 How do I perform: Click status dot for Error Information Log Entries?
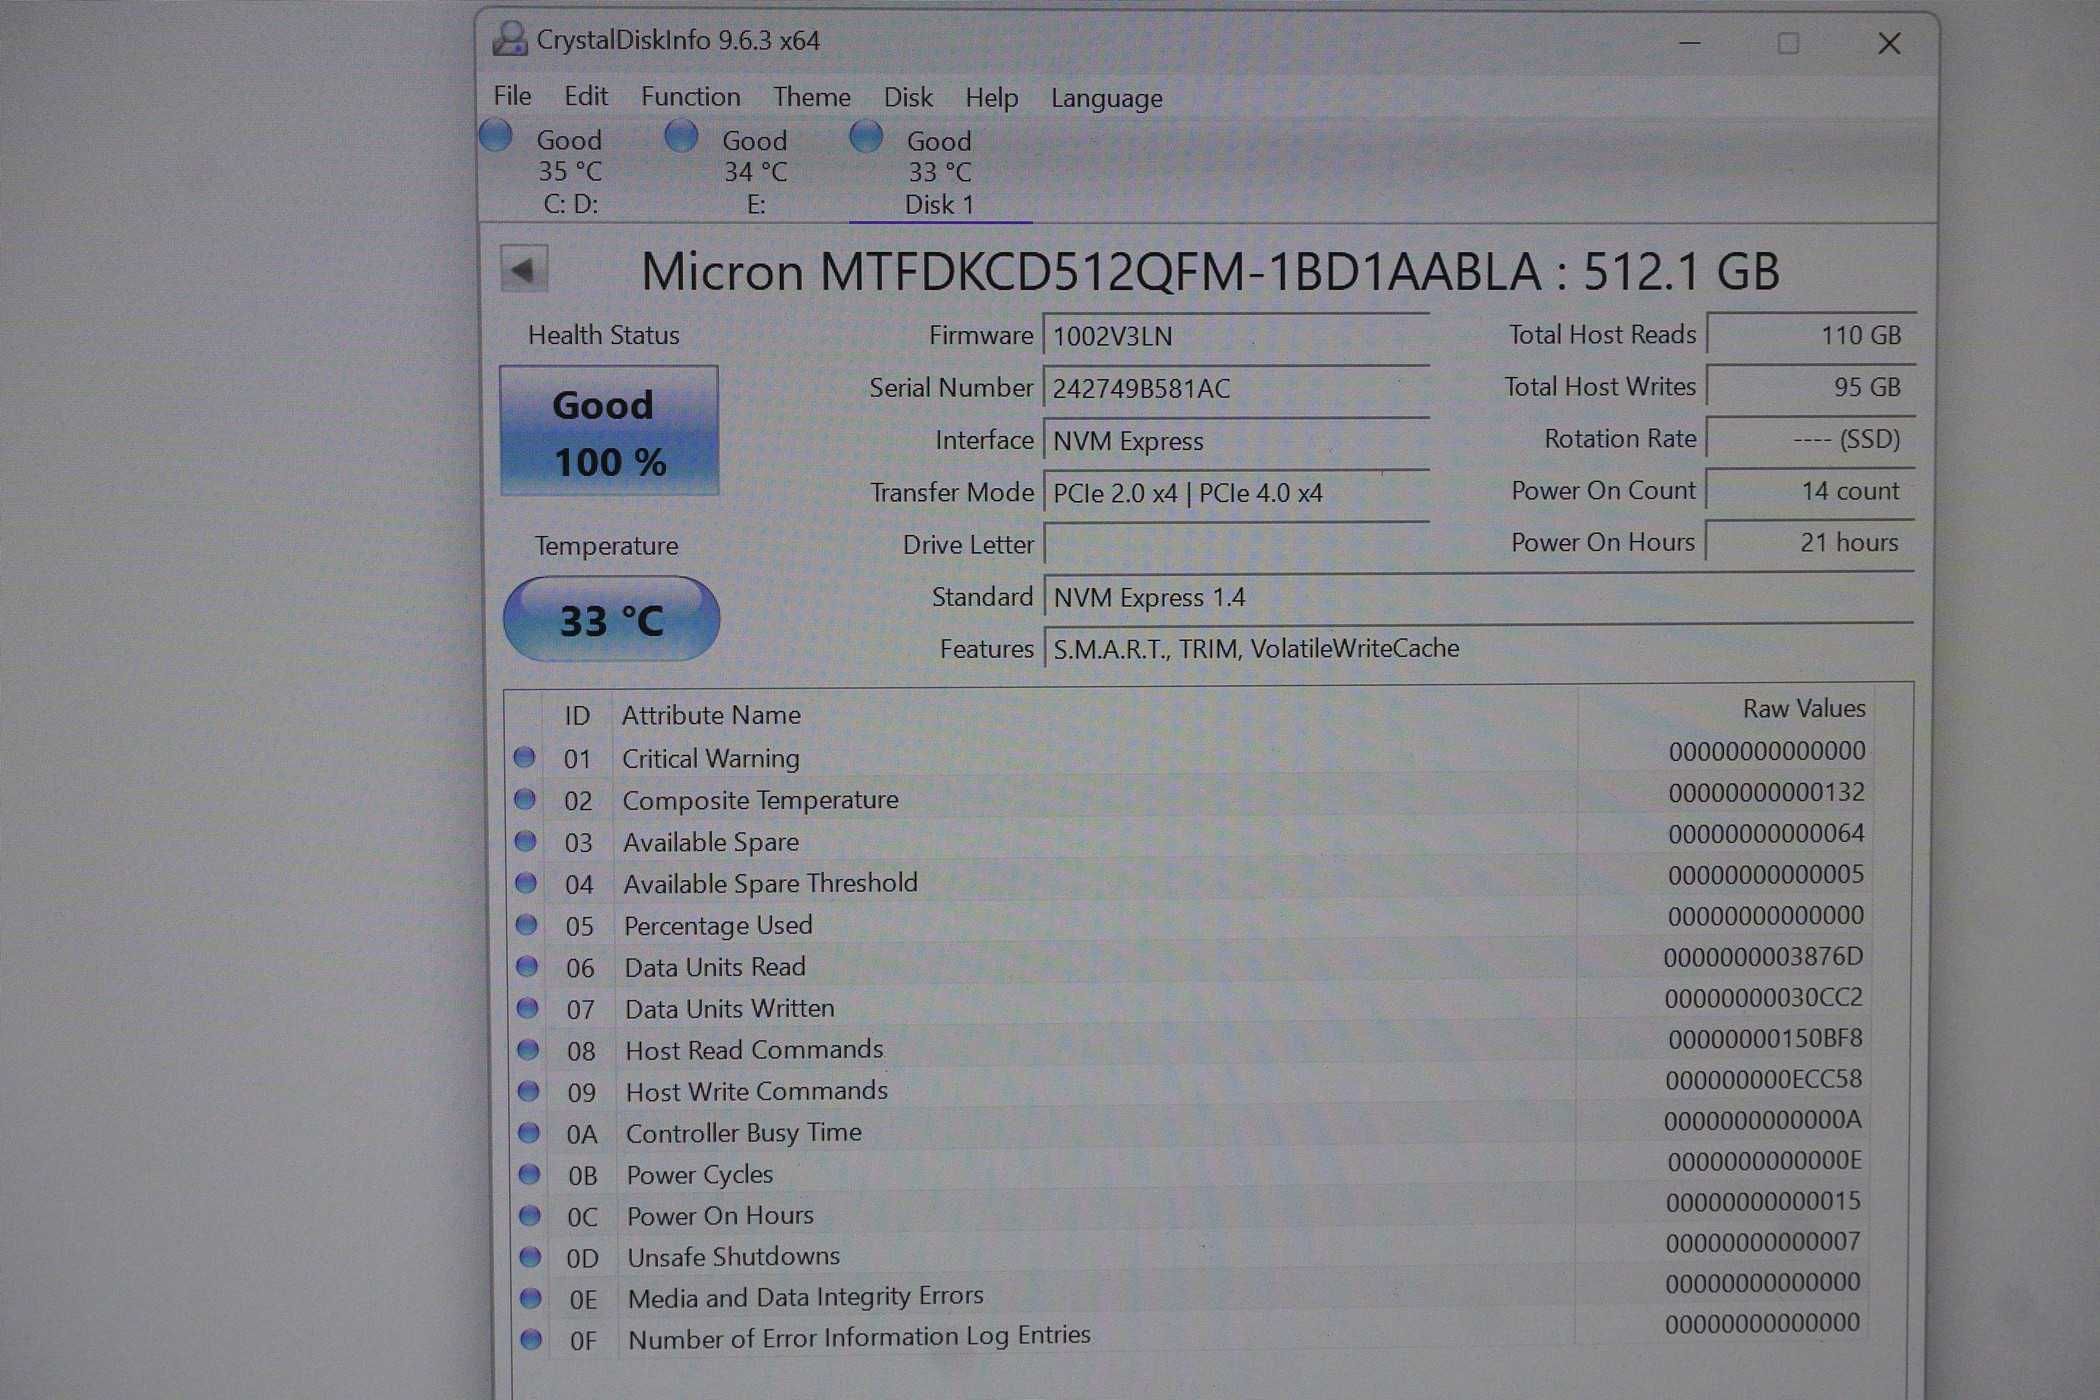pos(531,1339)
